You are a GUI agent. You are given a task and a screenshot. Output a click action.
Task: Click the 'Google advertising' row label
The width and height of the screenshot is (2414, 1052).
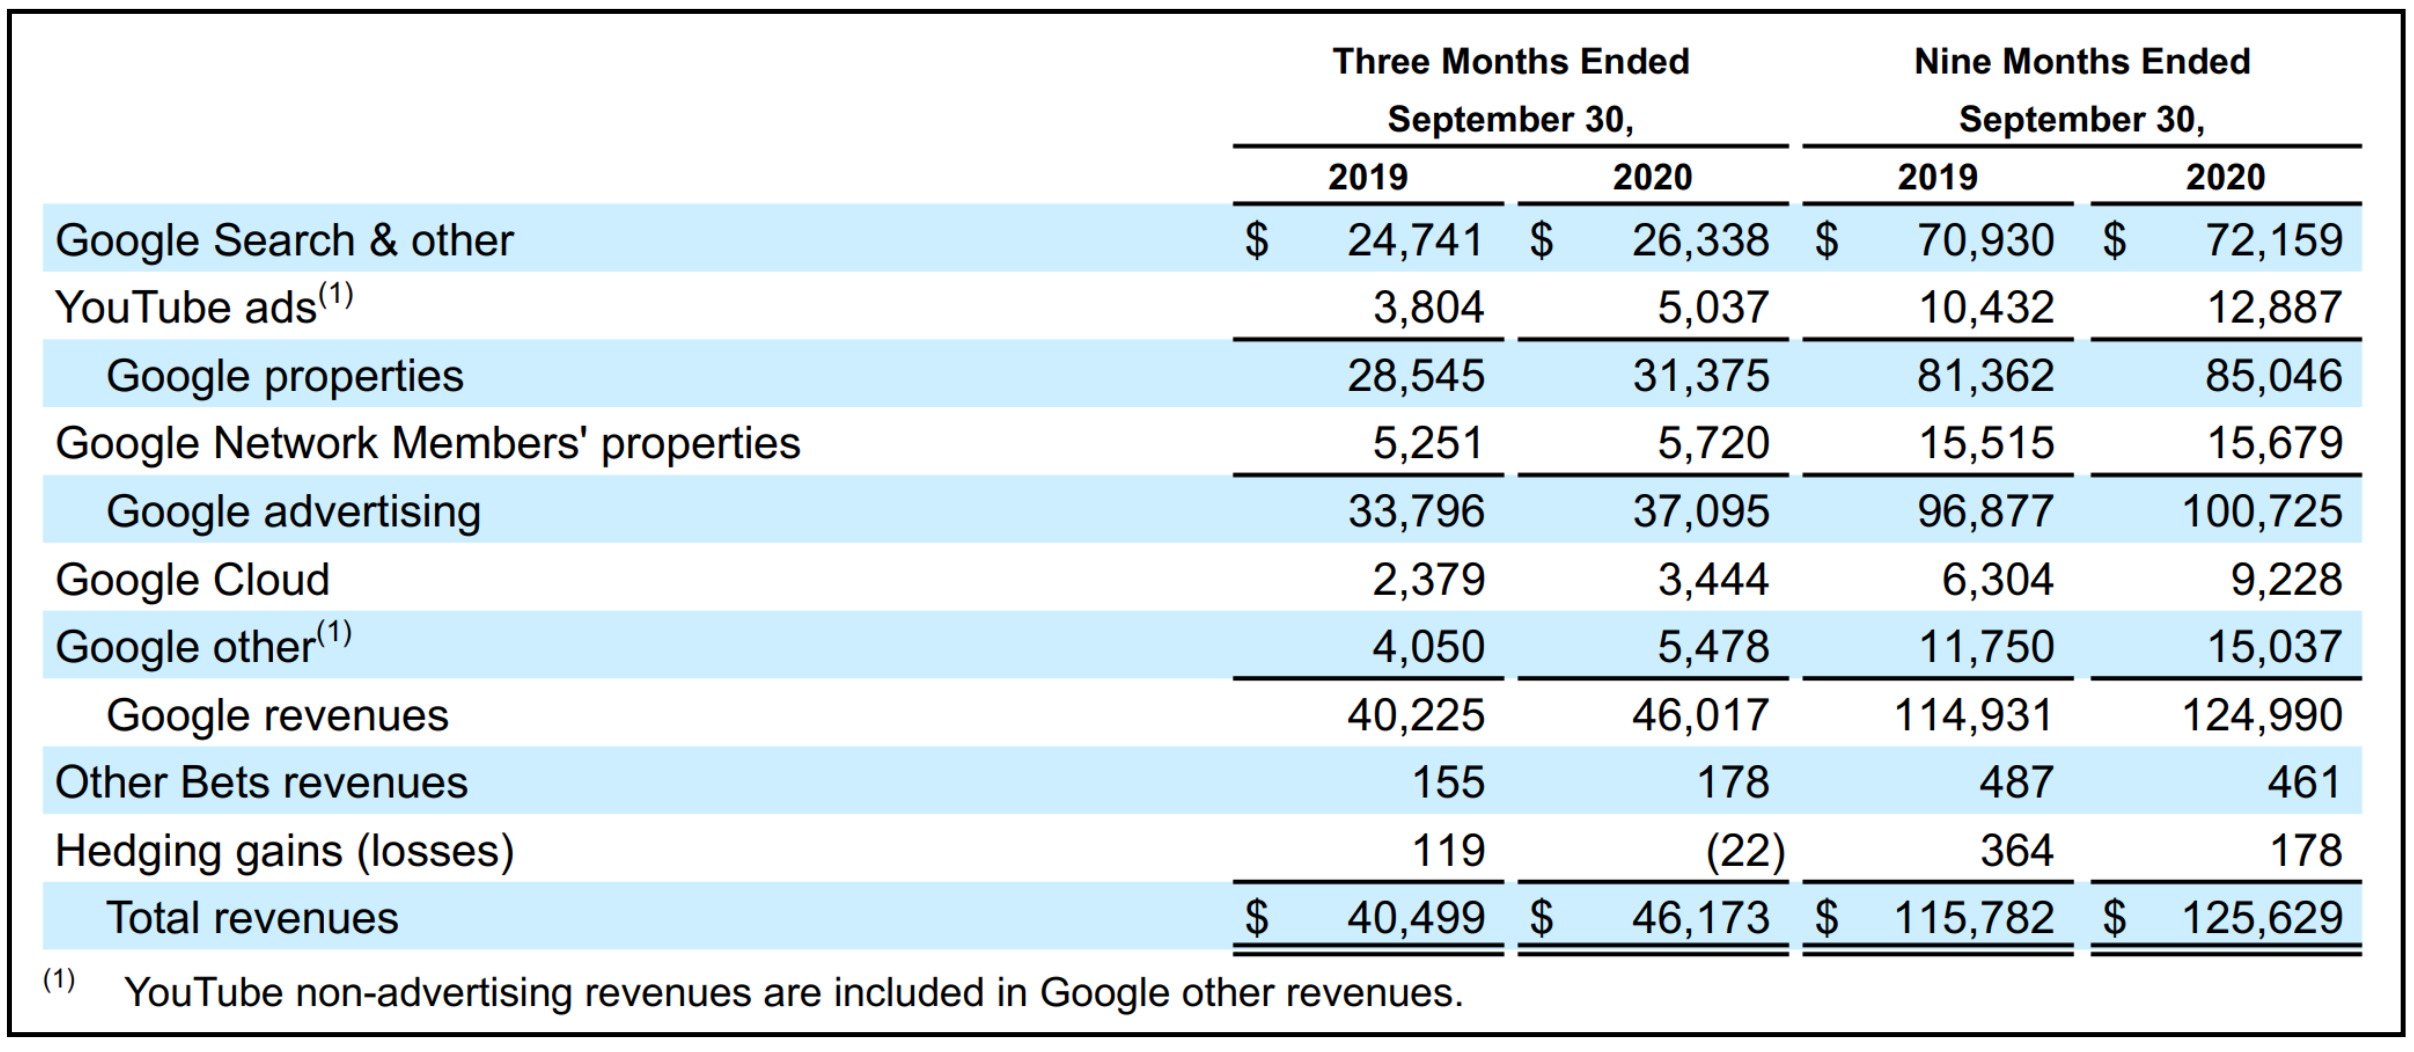coord(294,512)
